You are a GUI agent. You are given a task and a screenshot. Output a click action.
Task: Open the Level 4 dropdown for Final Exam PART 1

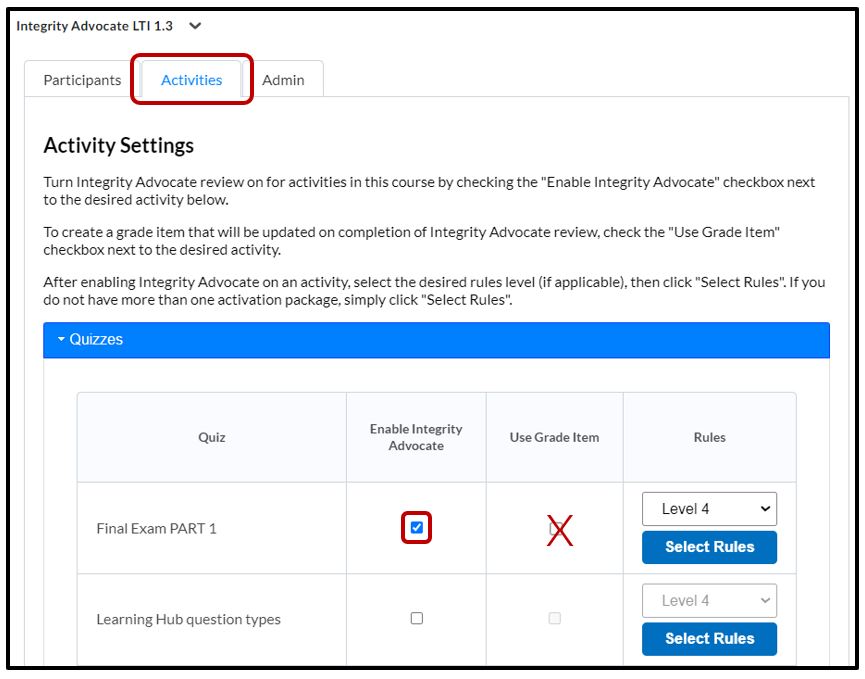click(709, 509)
